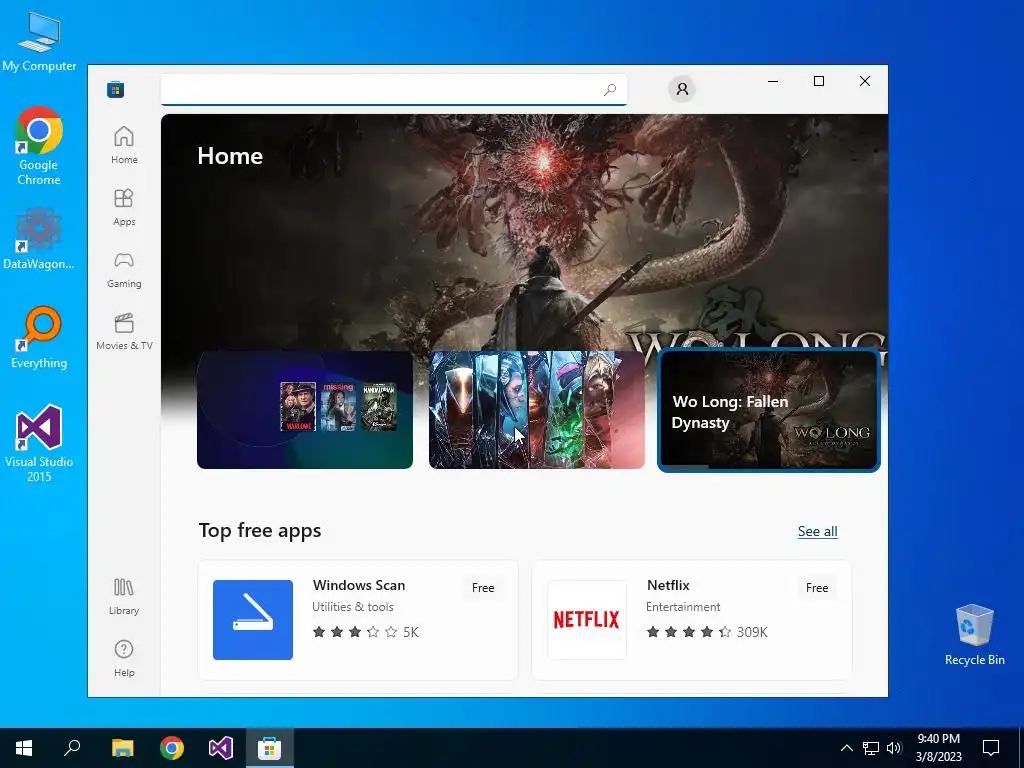Select the Wo Long: Fallen Dynasty card
Screen dimensions: 1024x768
pos(769,409)
